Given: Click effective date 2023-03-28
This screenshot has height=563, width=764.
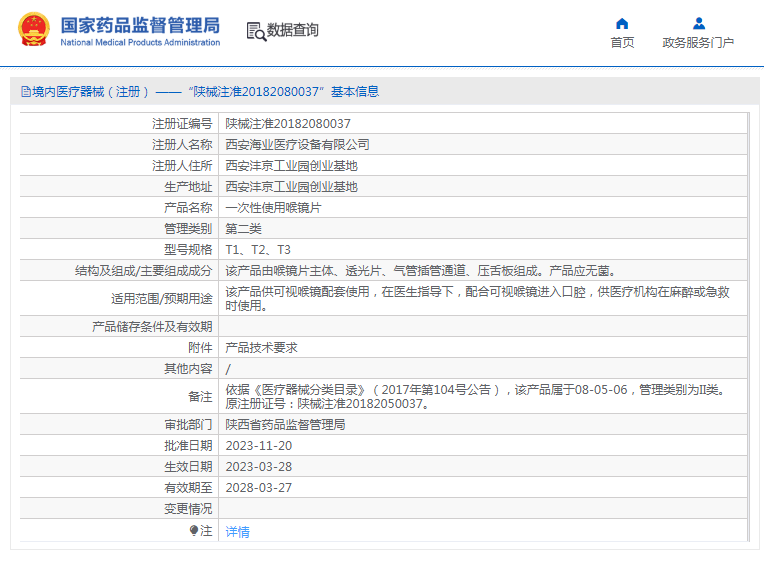Looking at the screenshot, I should [259, 466].
